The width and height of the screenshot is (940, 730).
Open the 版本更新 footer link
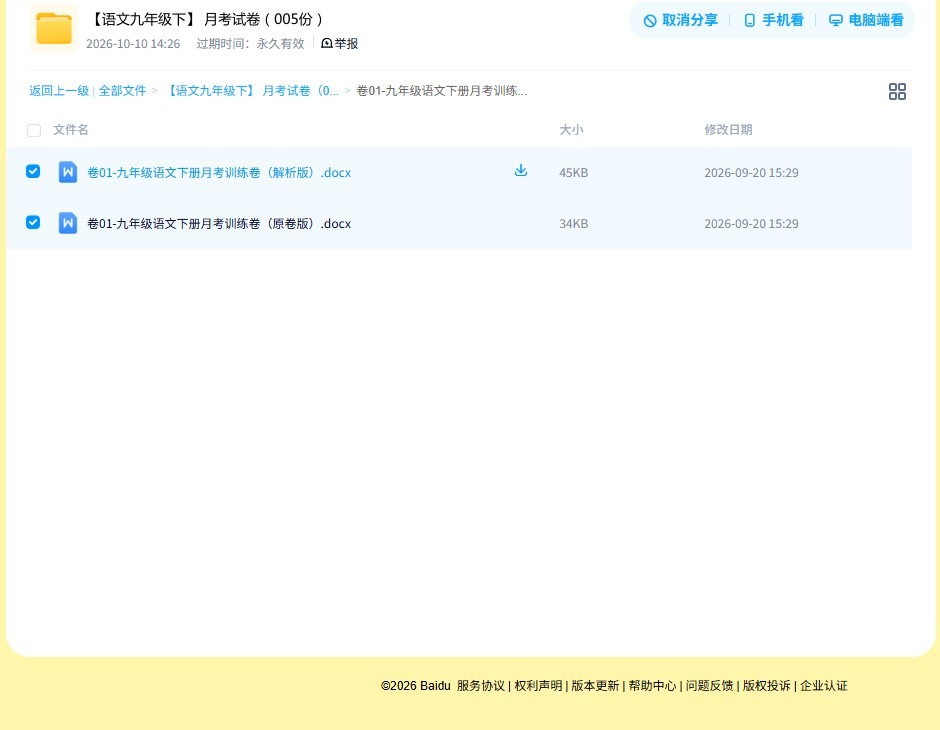pyautogui.click(x=595, y=686)
